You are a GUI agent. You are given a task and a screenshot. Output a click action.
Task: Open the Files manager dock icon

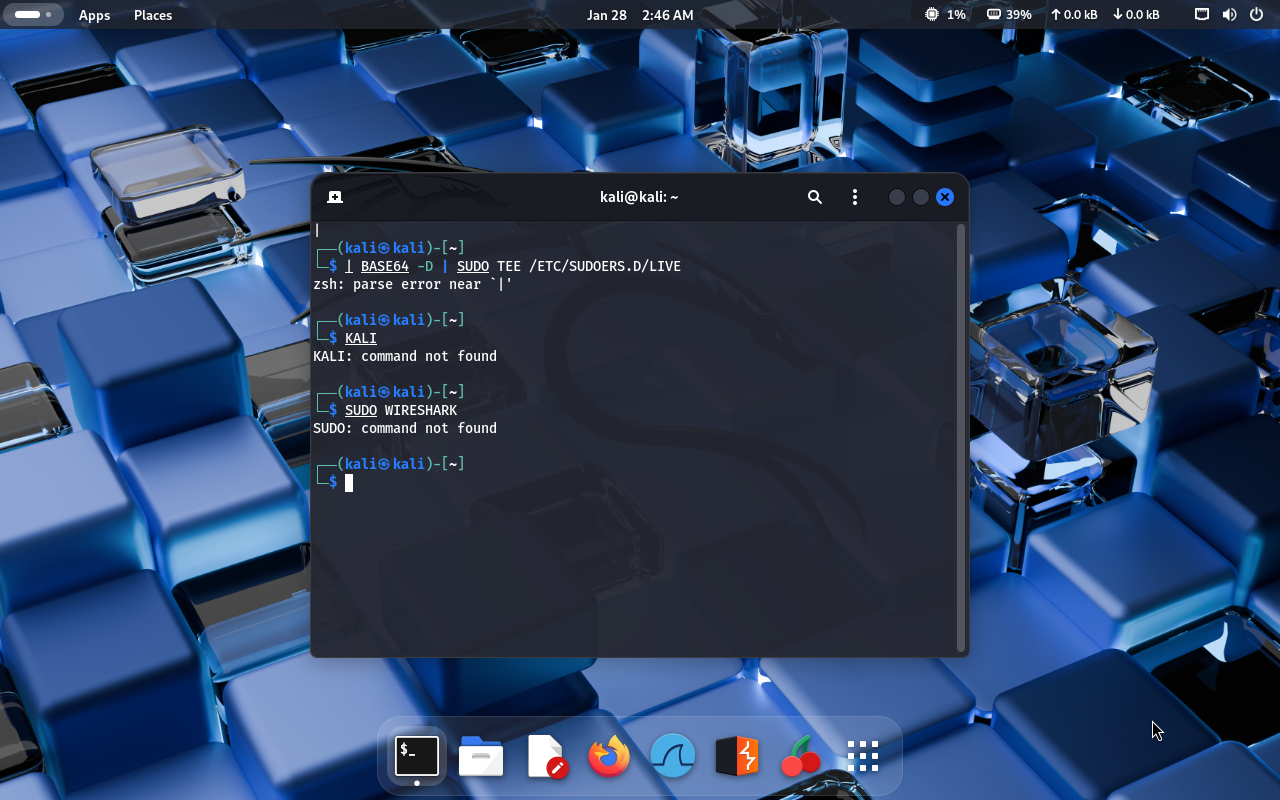tap(481, 757)
